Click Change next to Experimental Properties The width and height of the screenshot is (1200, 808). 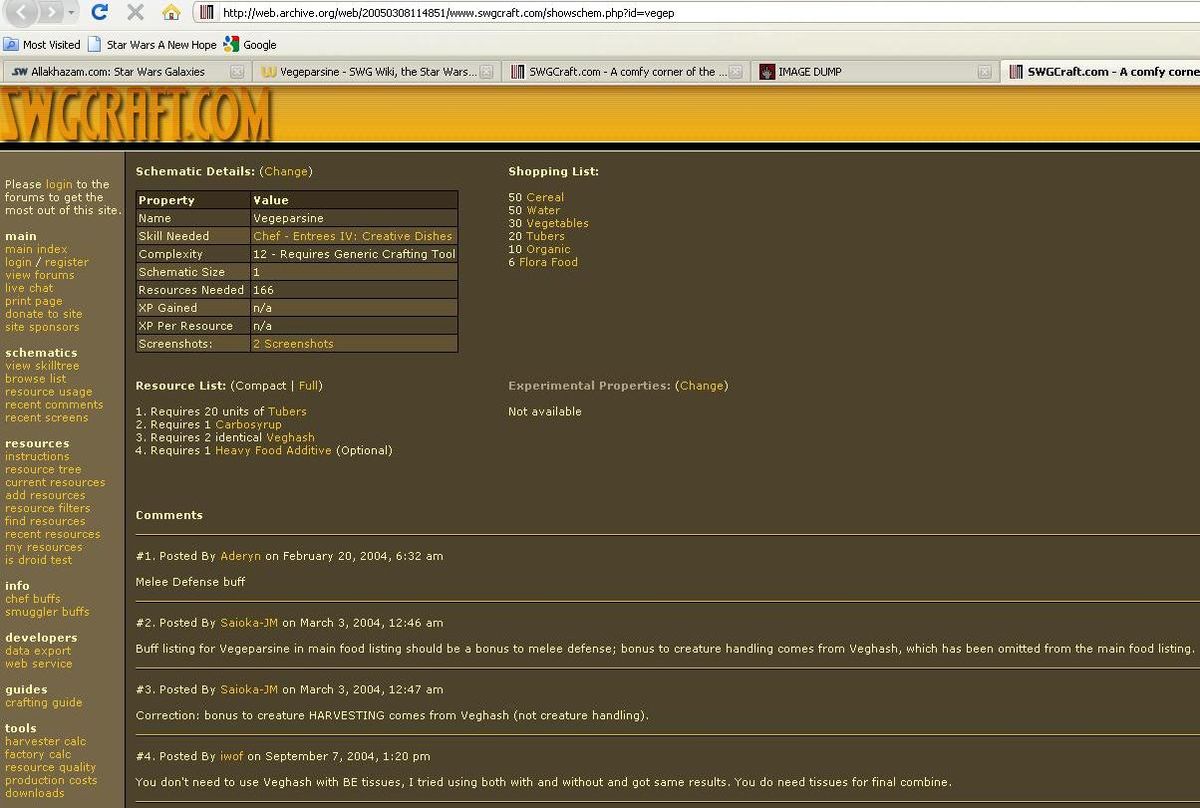click(701, 386)
